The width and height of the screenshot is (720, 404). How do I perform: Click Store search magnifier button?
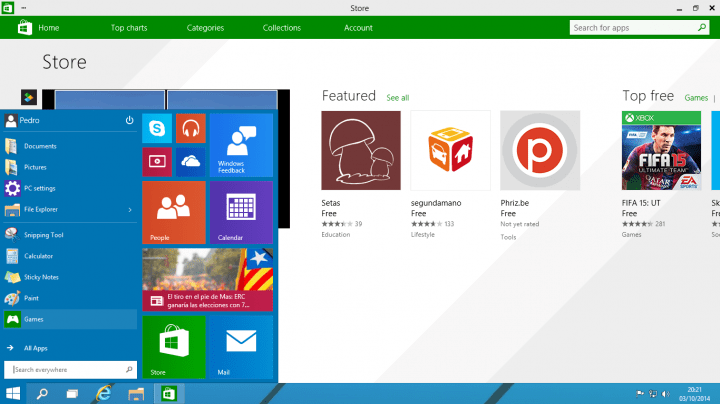click(x=702, y=28)
